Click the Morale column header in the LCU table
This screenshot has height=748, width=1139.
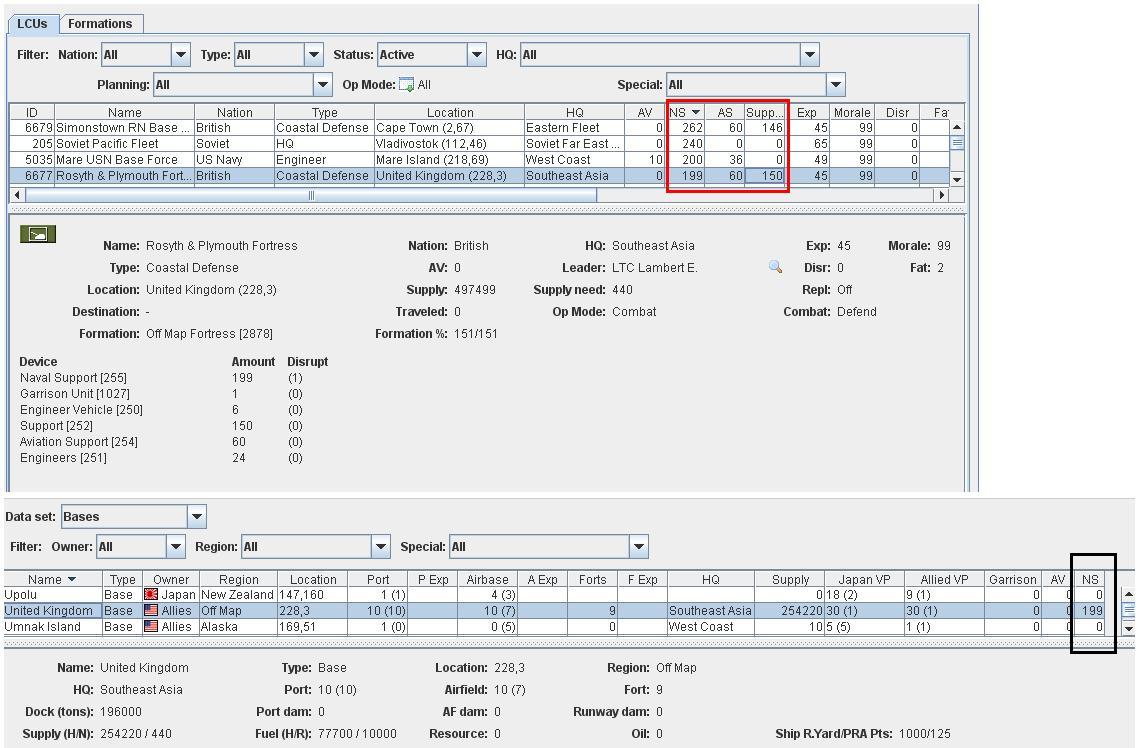851,113
